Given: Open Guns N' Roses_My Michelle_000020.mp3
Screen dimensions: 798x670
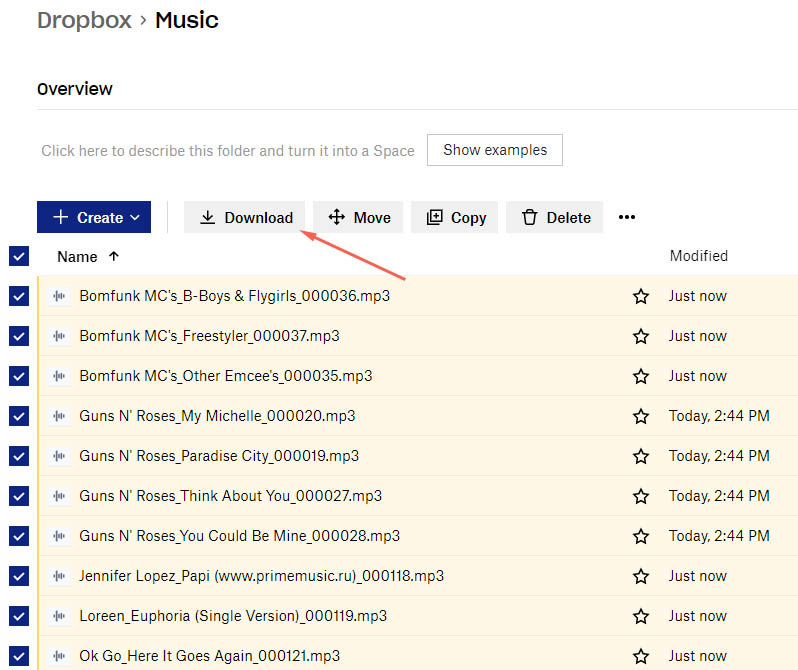Looking at the screenshot, I should click(x=217, y=416).
